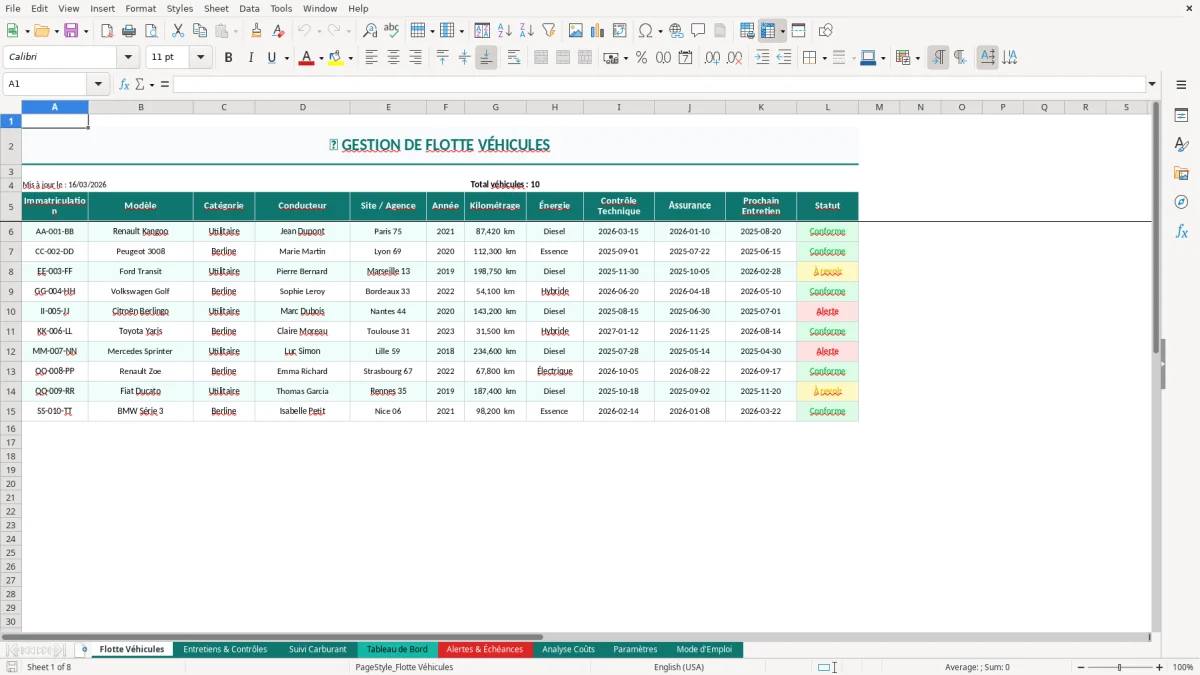Toggle Center Horizontally alignment

coord(393,58)
